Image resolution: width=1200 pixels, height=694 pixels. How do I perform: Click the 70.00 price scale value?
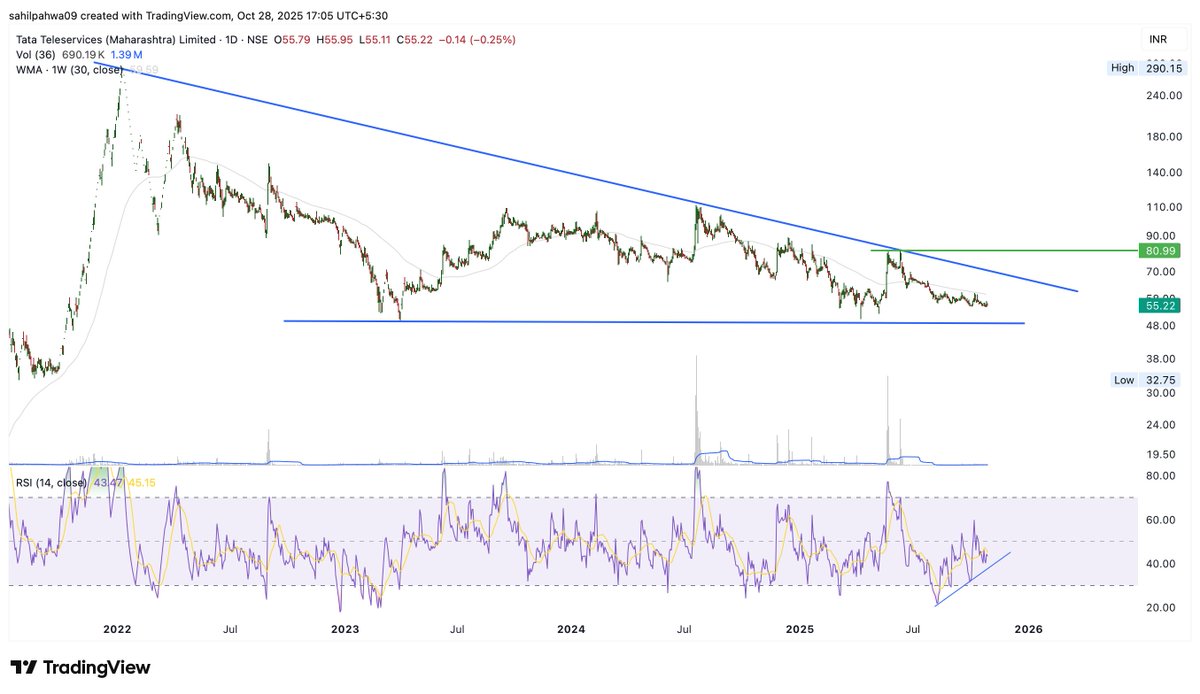[1160, 271]
